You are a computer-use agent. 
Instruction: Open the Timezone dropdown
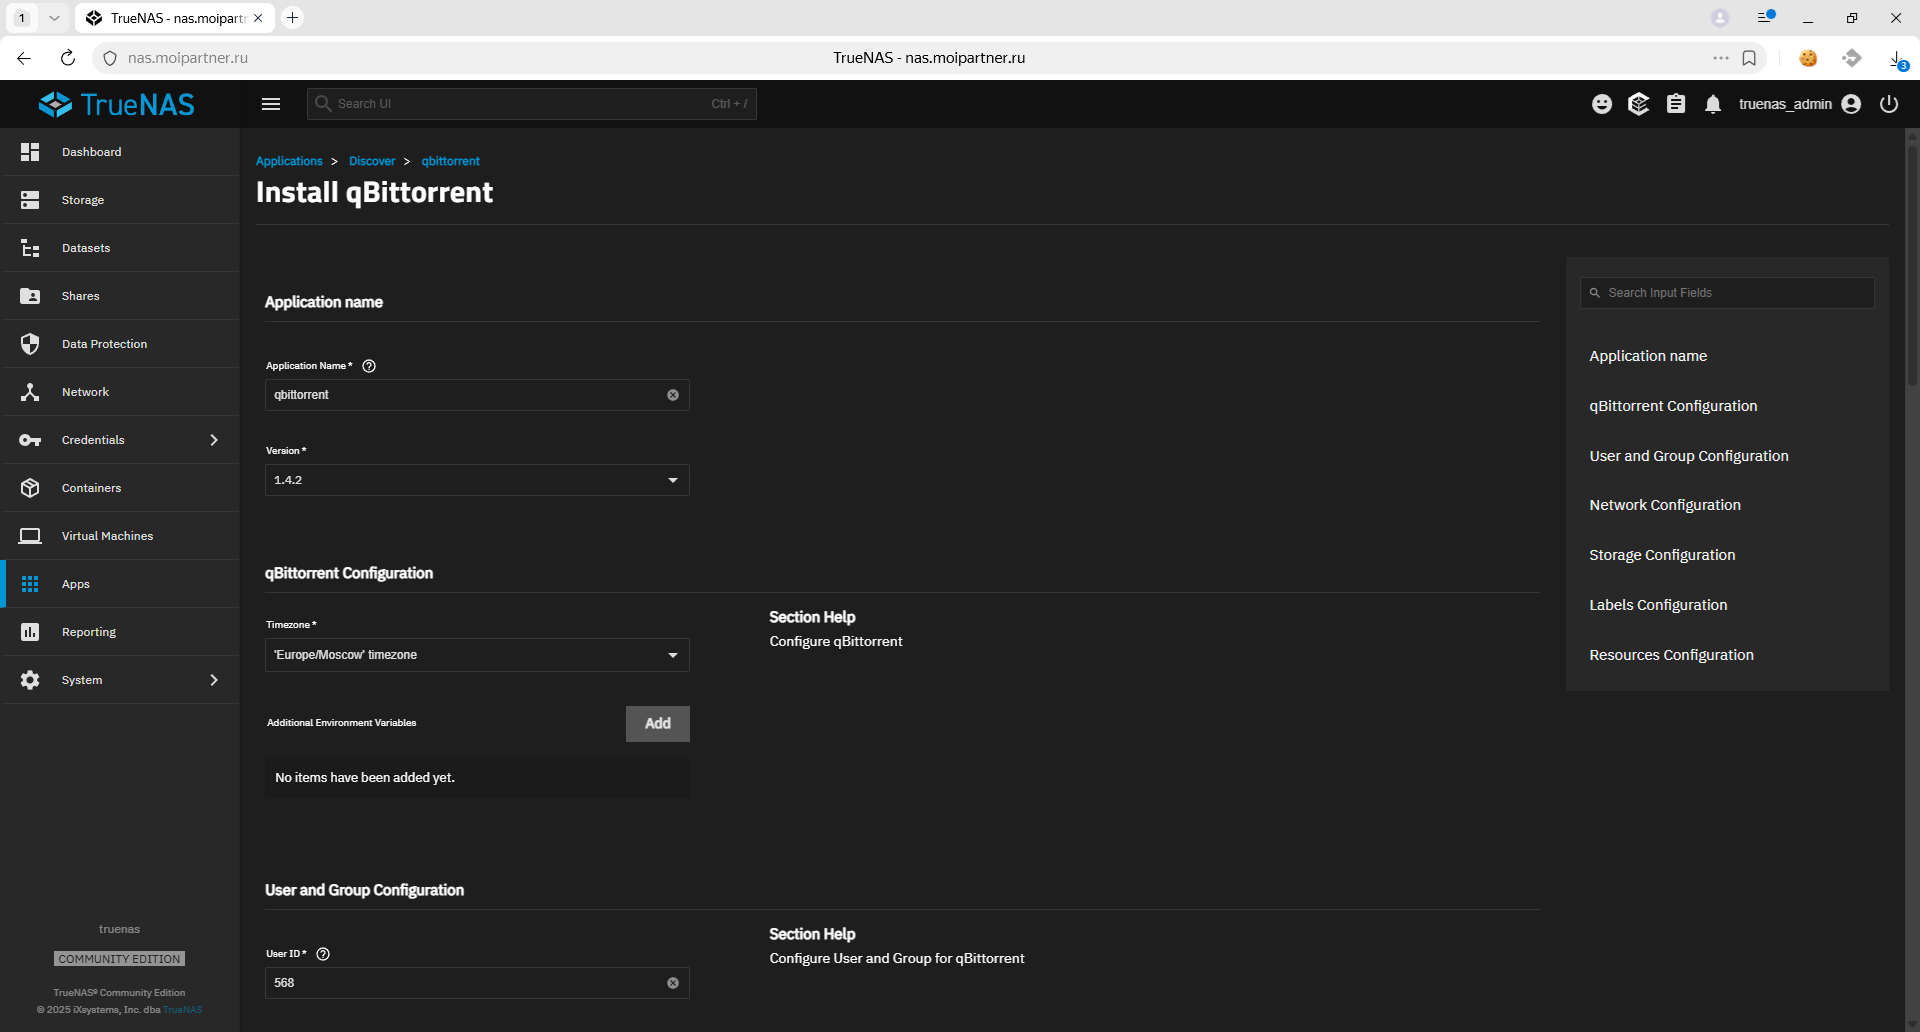476,655
